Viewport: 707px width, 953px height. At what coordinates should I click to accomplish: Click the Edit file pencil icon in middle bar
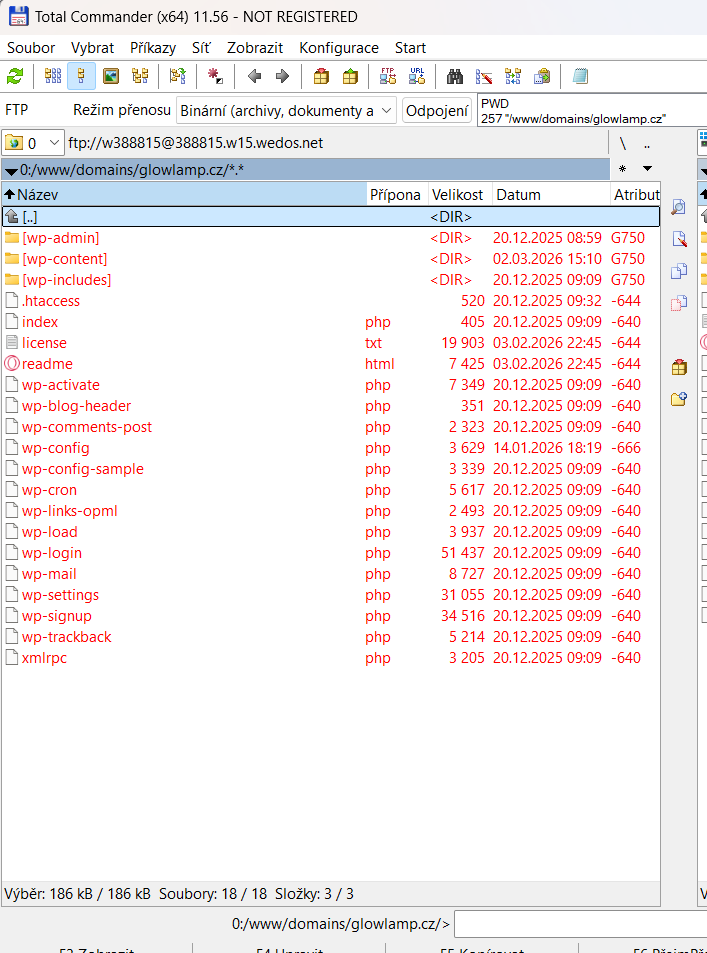(679, 238)
